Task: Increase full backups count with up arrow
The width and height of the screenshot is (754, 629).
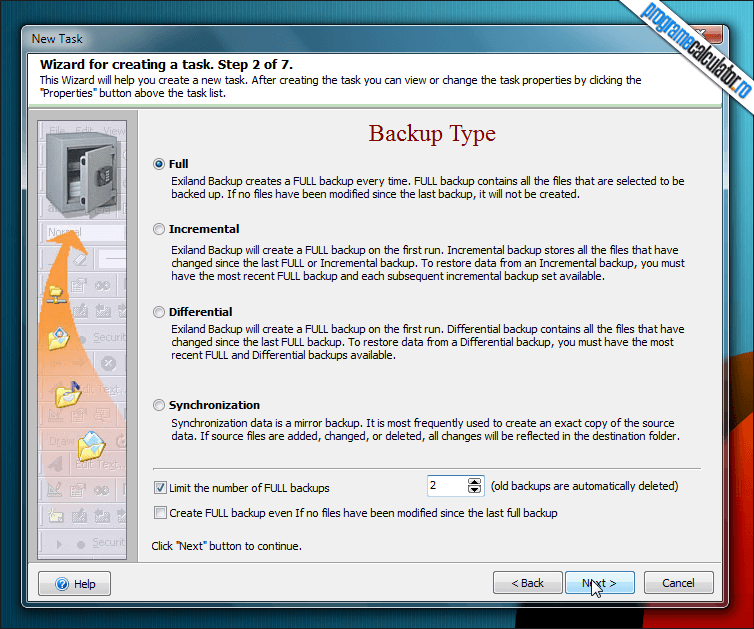Action: [x=475, y=481]
